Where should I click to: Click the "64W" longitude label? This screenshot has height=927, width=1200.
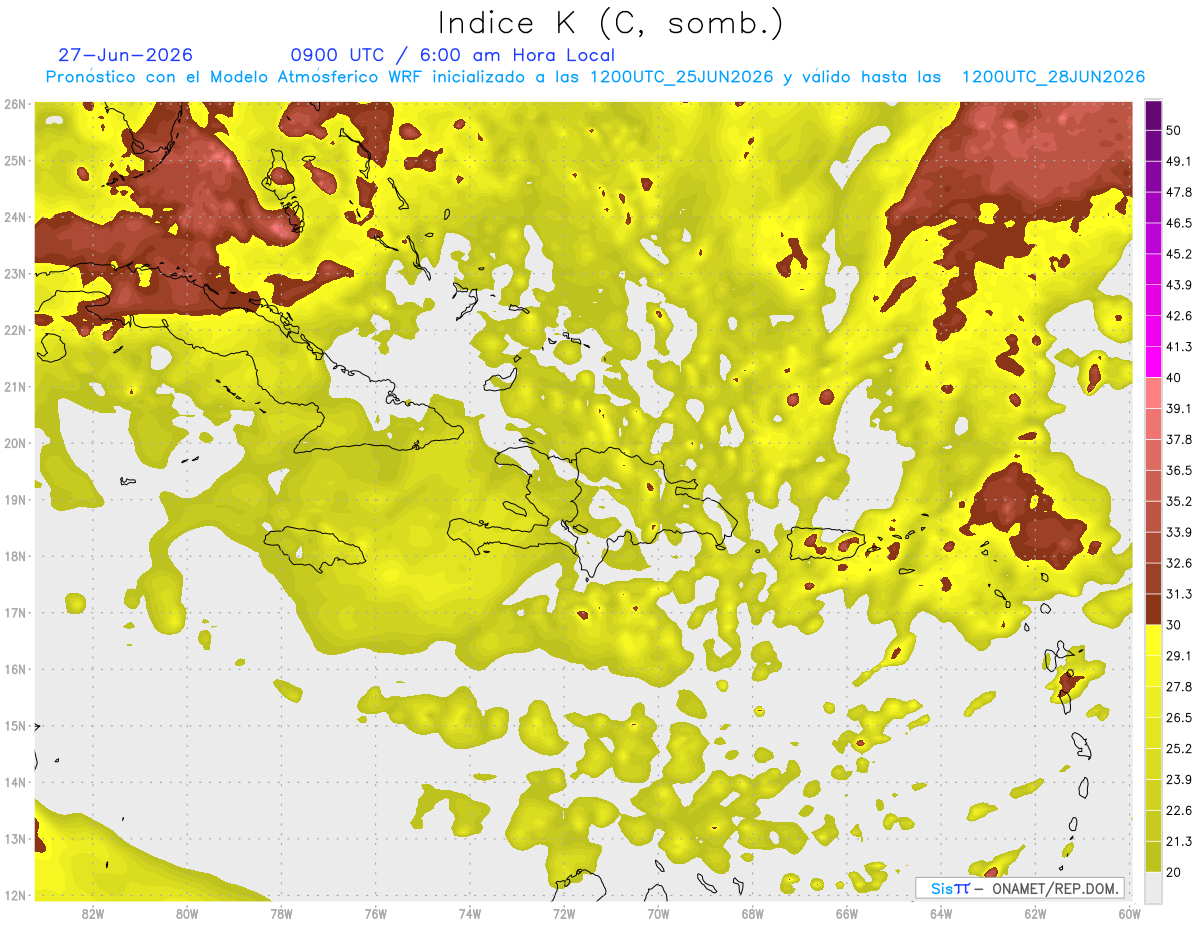[x=941, y=913]
